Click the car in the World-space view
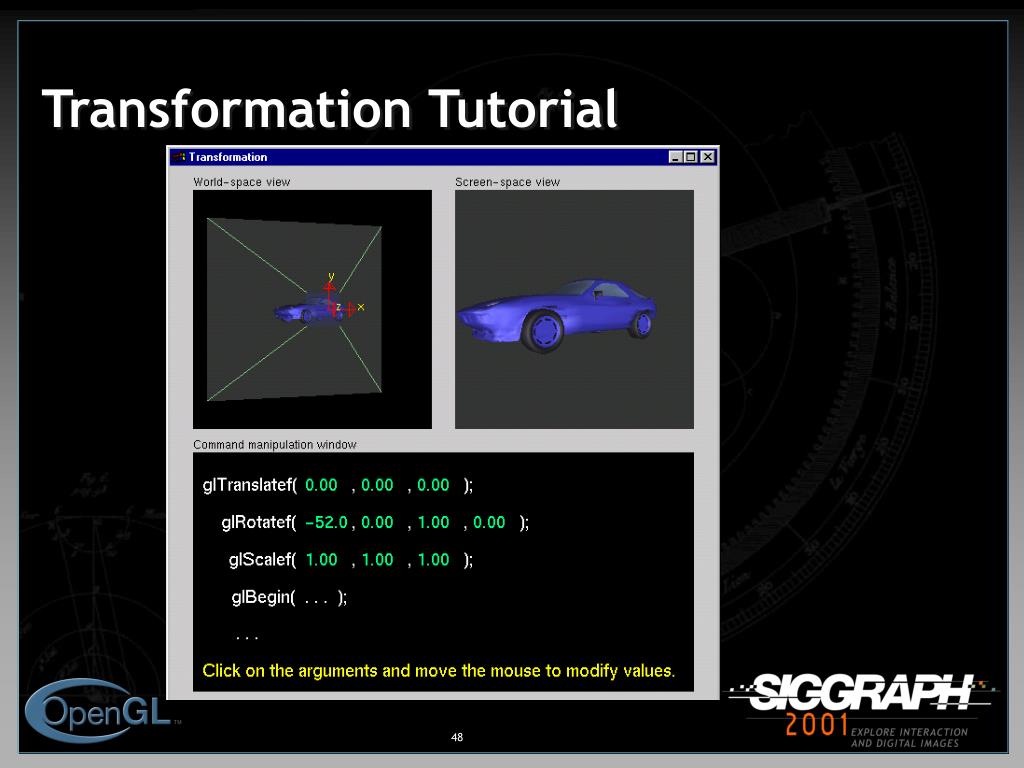 point(307,310)
